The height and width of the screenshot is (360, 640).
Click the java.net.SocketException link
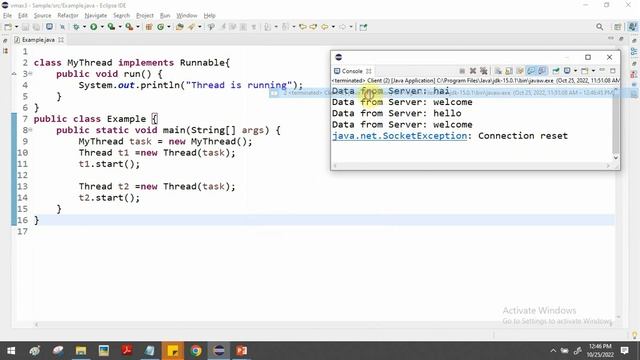tap(400, 136)
